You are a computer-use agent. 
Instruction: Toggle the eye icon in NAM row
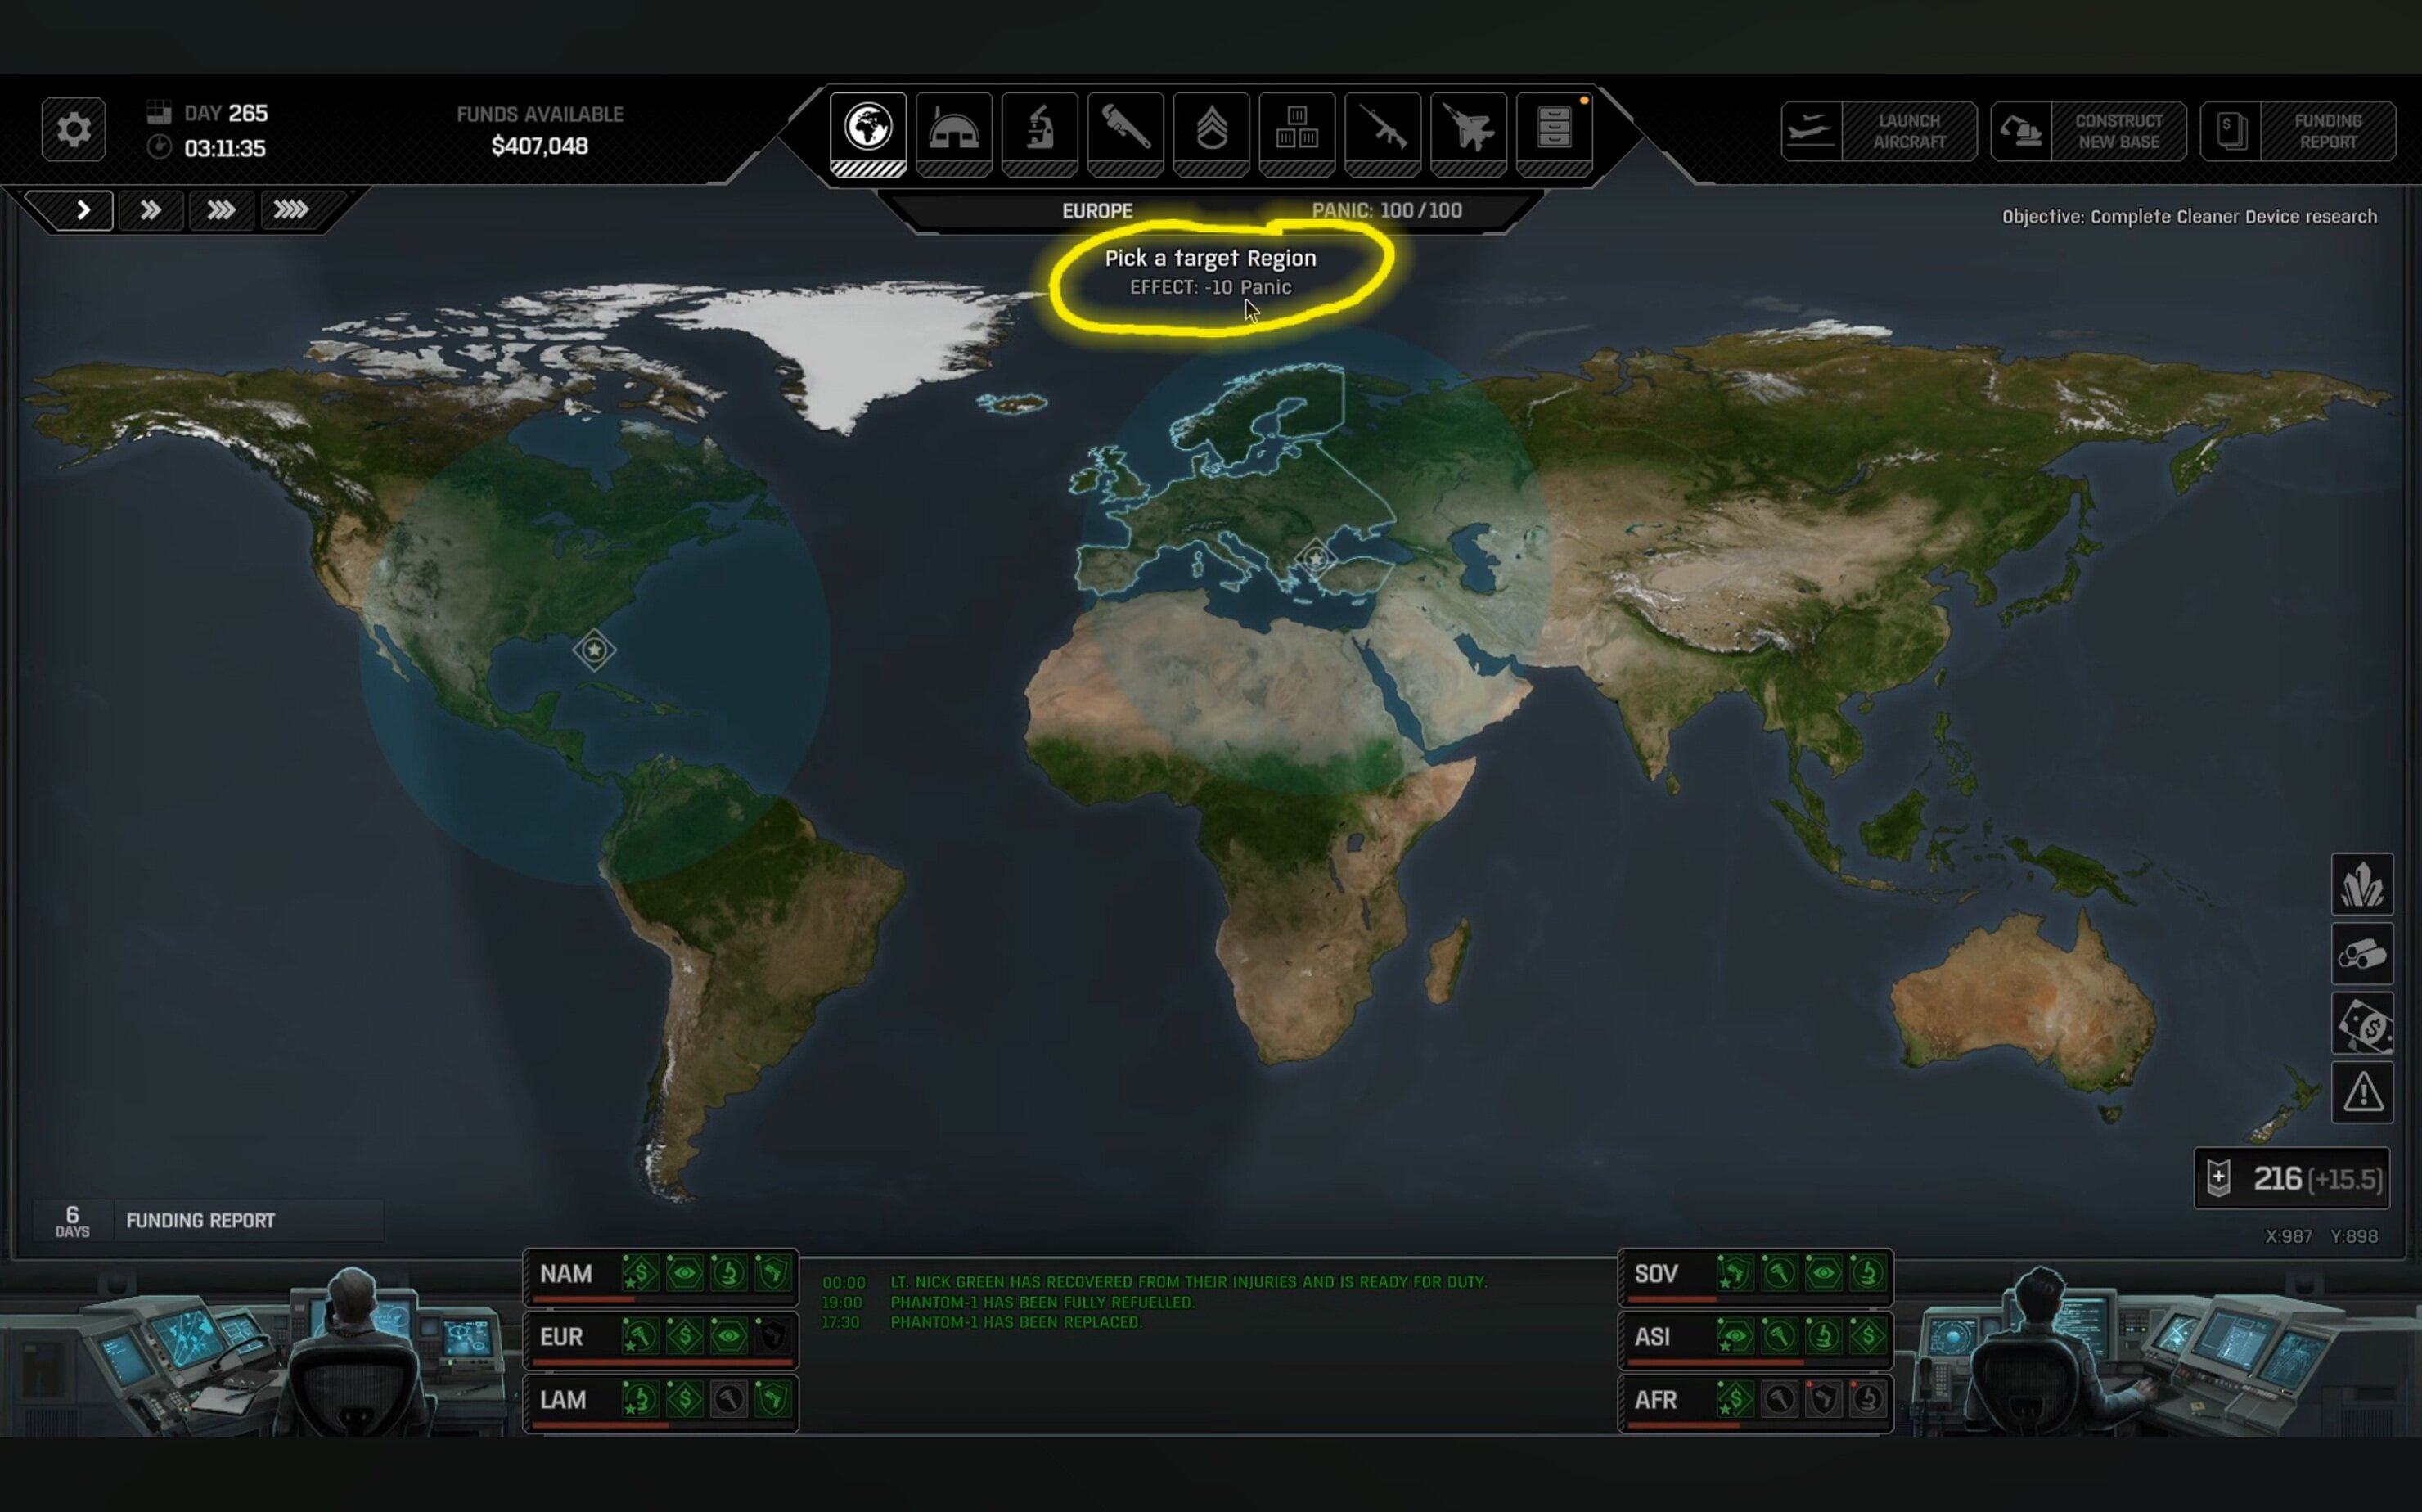point(685,1273)
